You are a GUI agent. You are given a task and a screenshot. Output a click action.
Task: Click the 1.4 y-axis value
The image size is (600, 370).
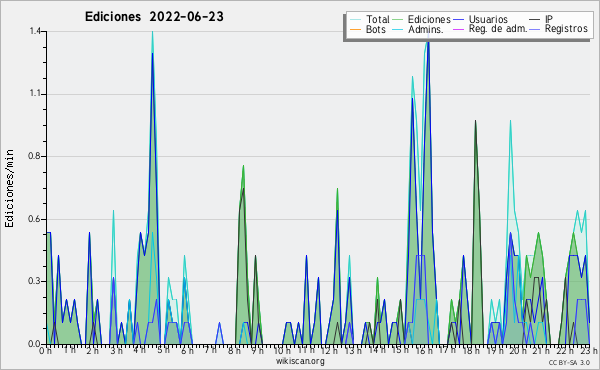35,31
